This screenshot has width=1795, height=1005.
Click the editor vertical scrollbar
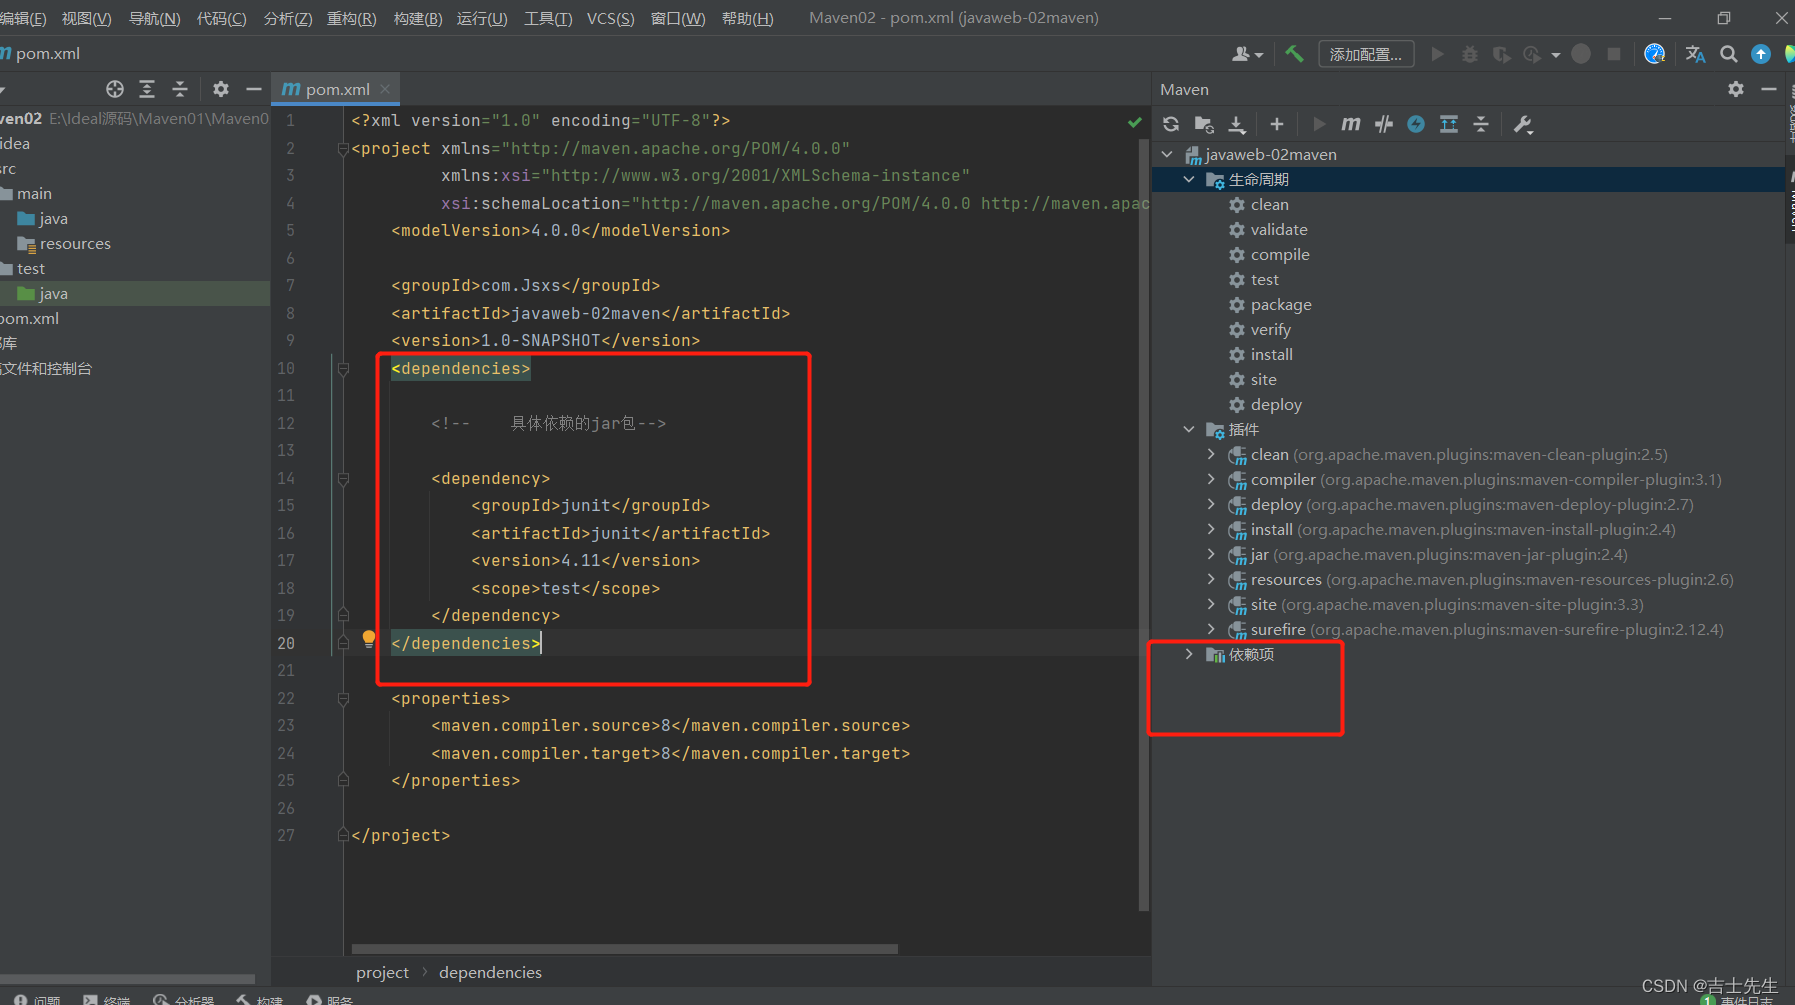point(1144,525)
